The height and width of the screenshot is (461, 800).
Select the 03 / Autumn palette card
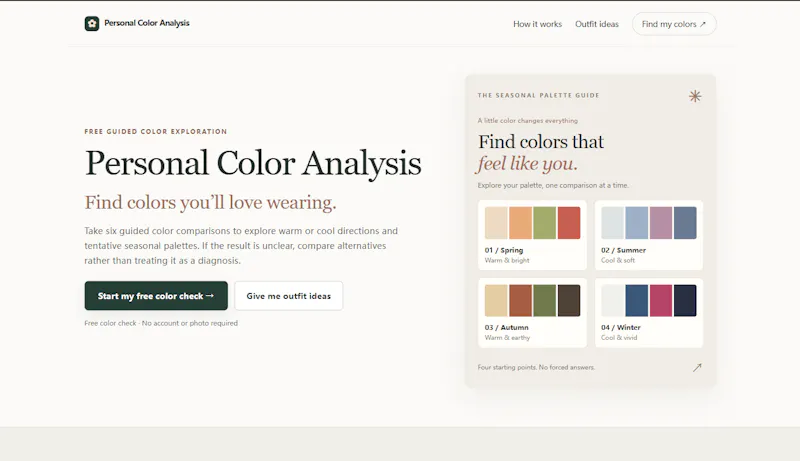click(532, 313)
